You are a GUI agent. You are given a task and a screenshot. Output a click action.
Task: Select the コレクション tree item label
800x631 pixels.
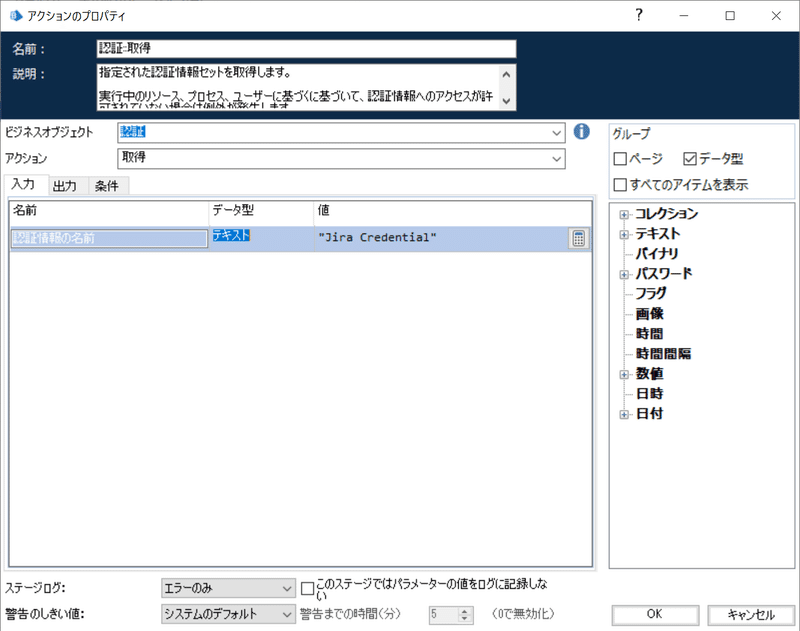click(666, 214)
